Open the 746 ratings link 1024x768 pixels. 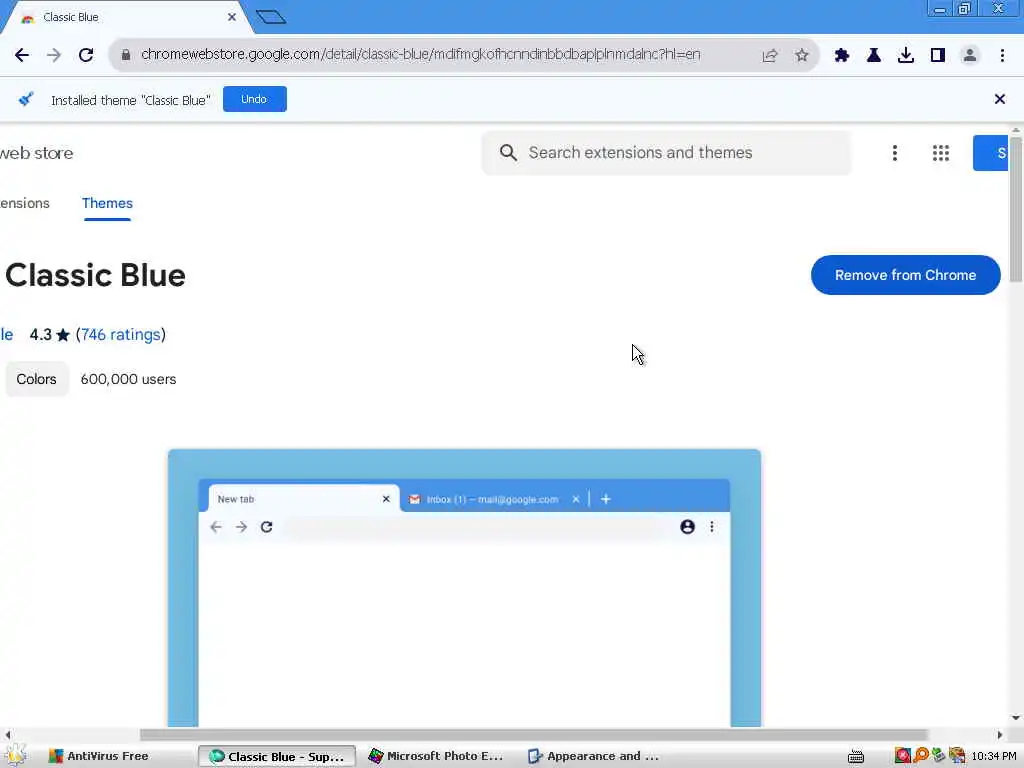pyautogui.click(x=121, y=335)
